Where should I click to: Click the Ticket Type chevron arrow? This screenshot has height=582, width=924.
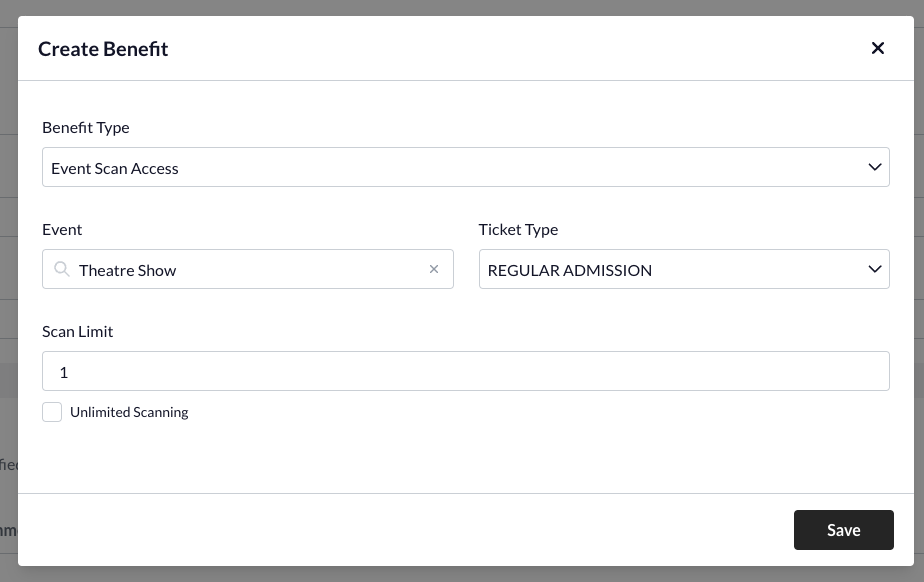coord(874,269)
